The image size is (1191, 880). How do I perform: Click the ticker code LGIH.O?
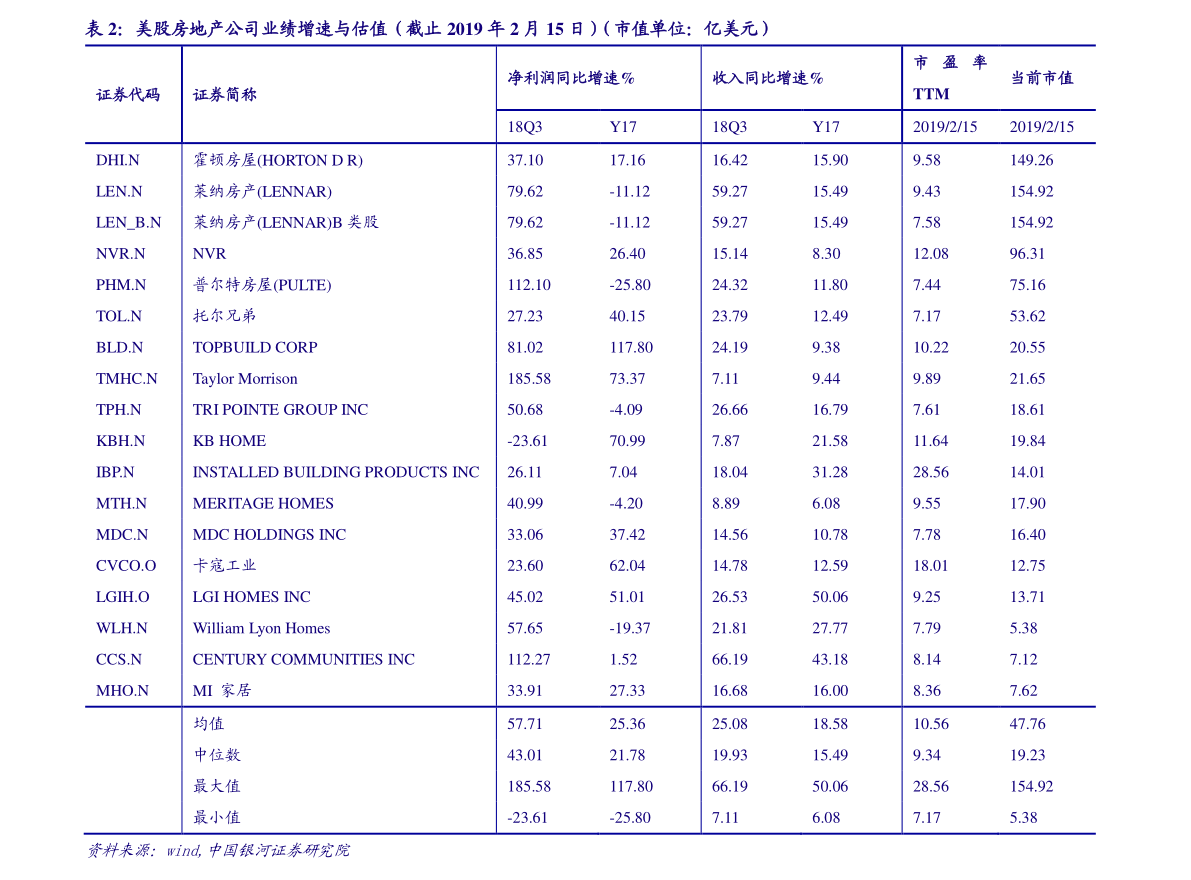[123, 596]
